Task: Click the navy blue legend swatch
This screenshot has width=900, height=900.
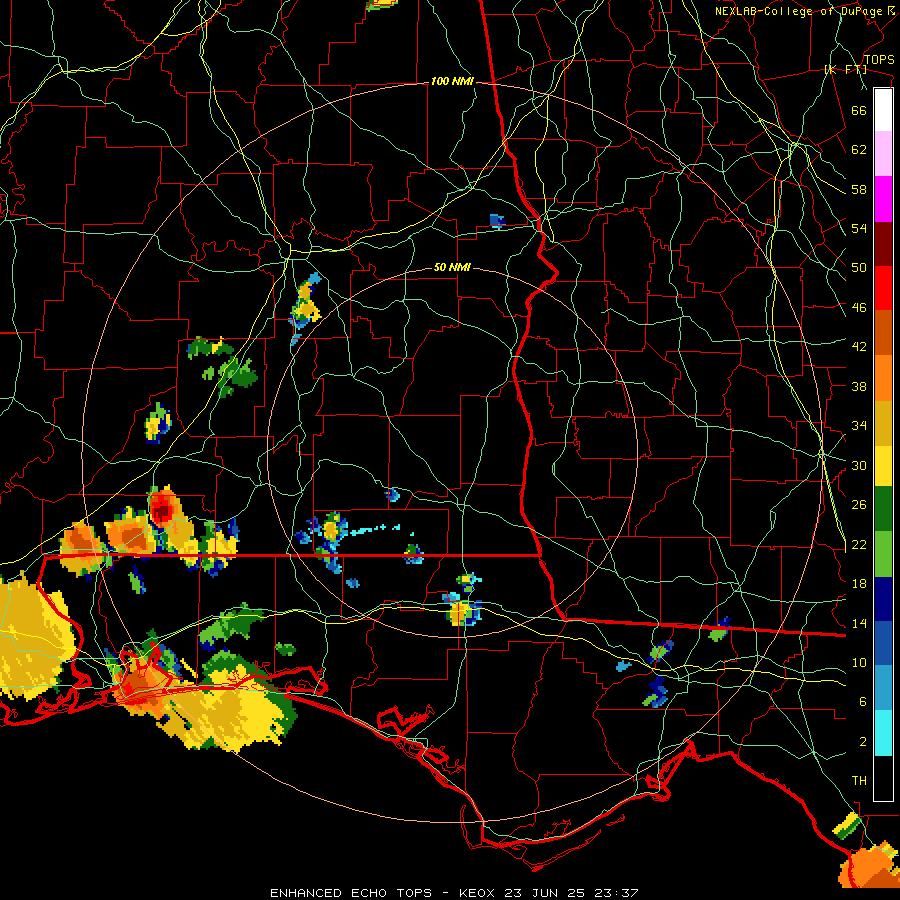Action: click(883, 599)
